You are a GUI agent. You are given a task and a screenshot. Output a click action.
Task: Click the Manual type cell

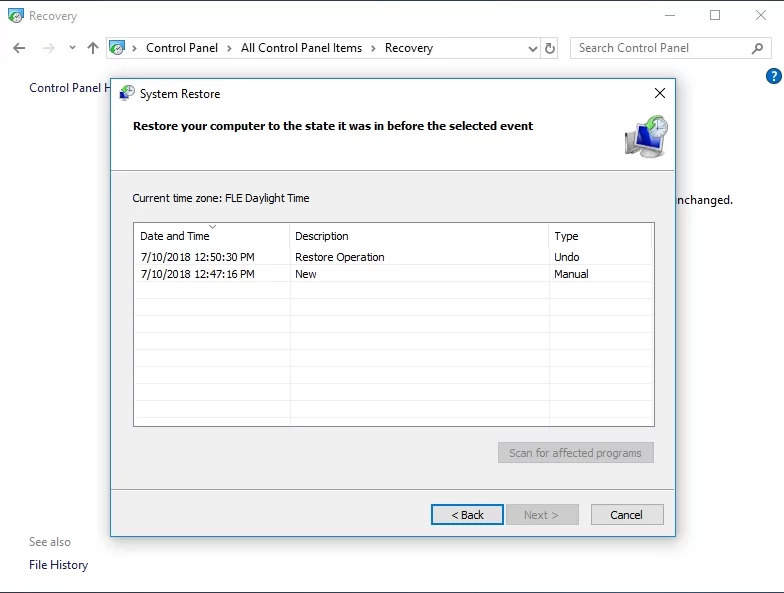(571, 274)
